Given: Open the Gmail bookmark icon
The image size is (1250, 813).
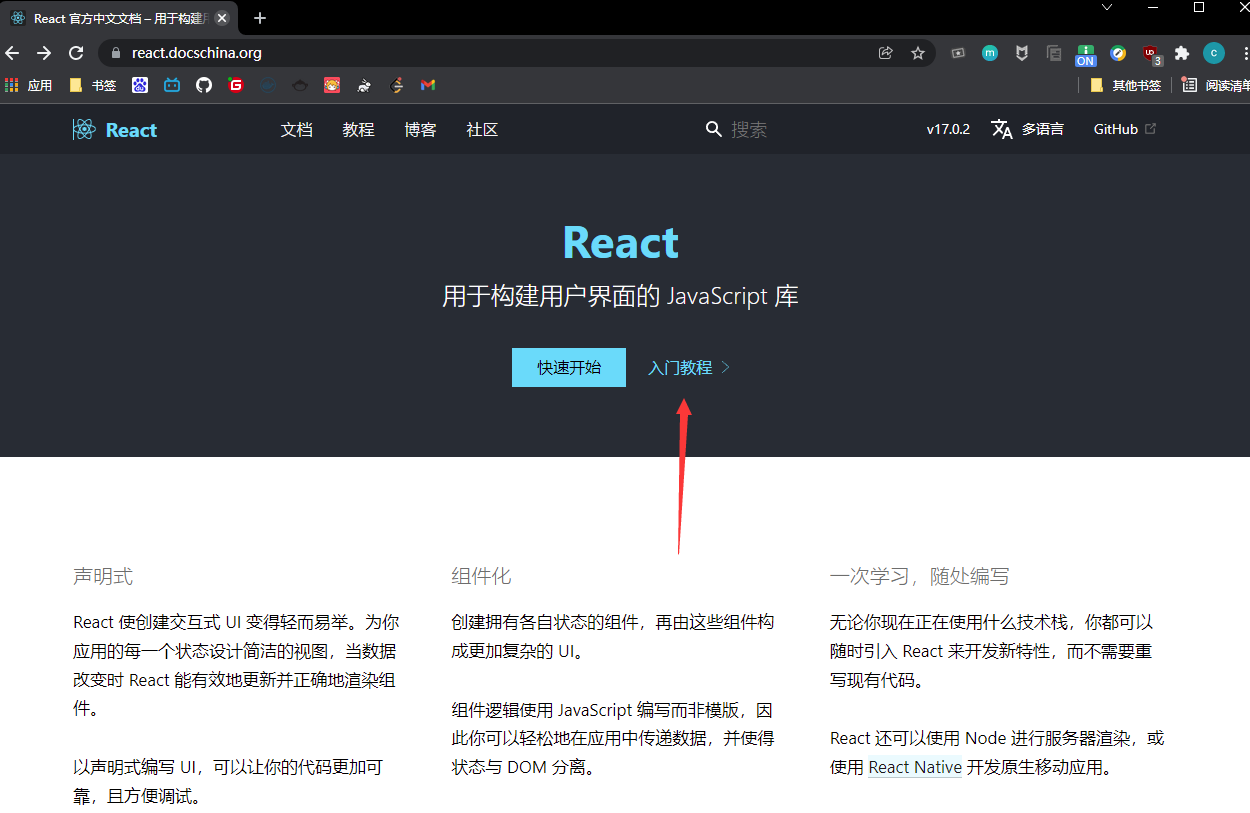Looking at the screenshot, I should 428,85.
